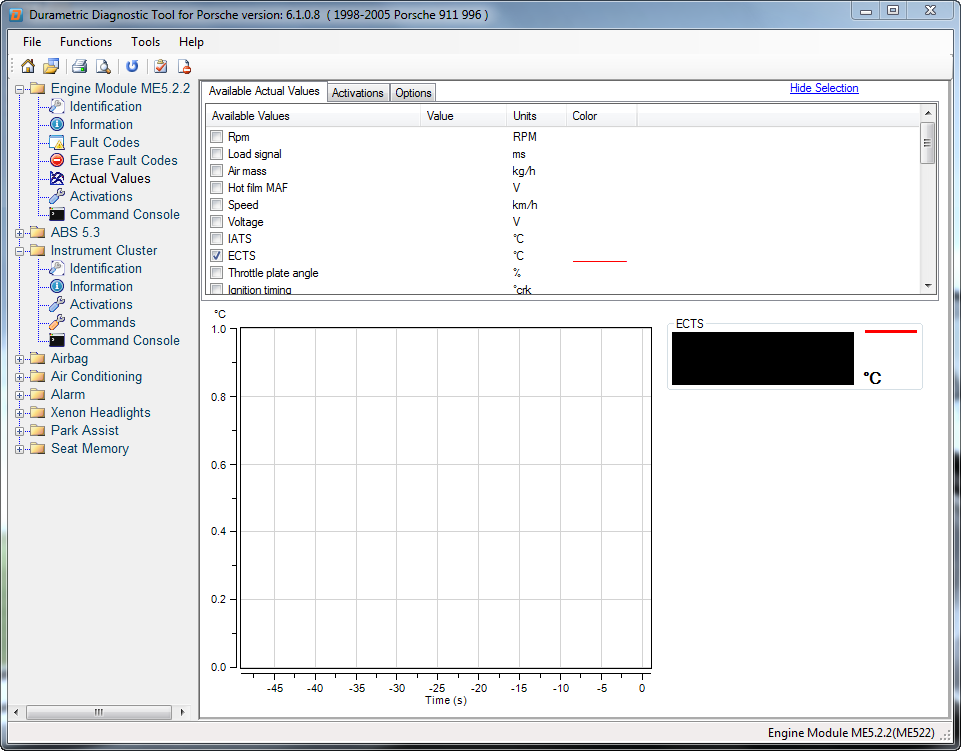
Task: Click the Value column header
Action: pos(463,116)
